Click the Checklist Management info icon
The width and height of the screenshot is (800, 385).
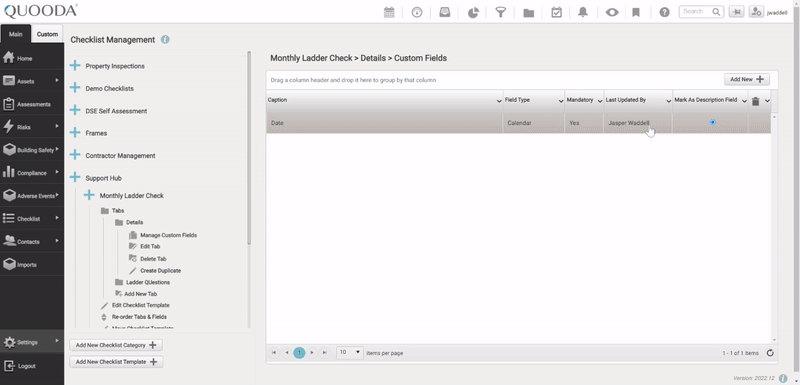coord(165,39)
